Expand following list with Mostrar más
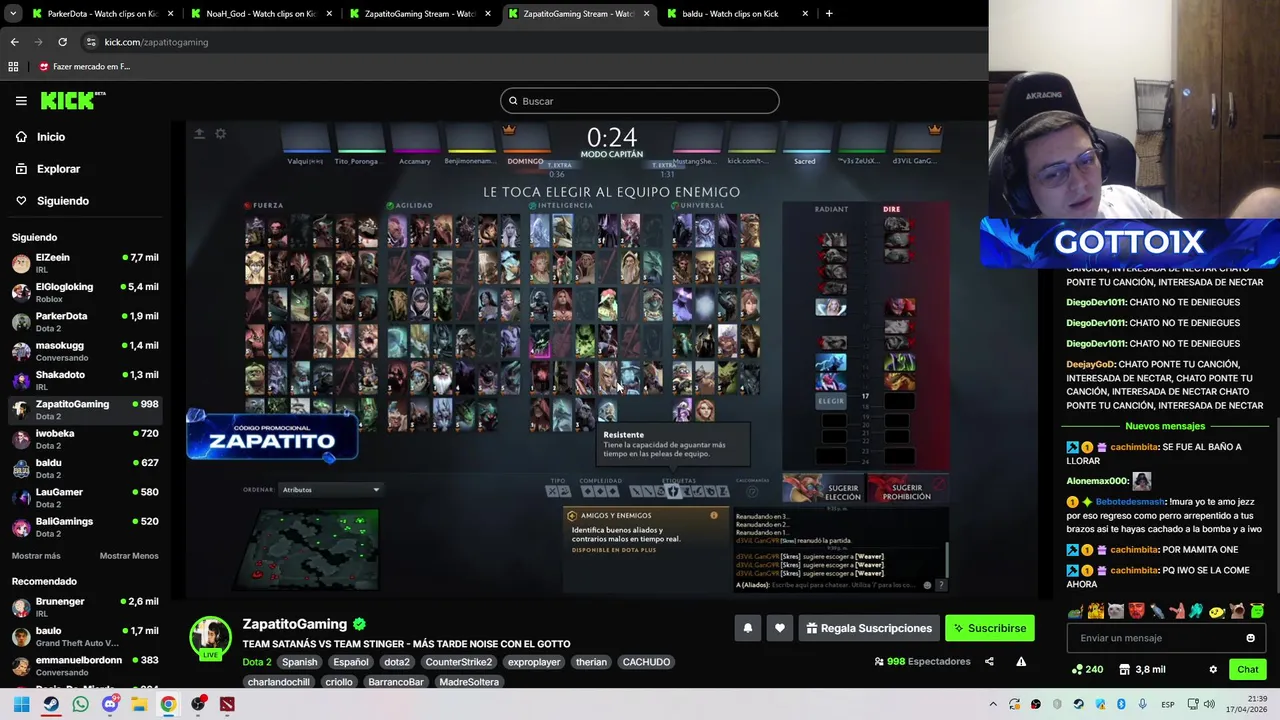Image resolution: width=1280 pixels, height=720 pixels. click(36, 556)
